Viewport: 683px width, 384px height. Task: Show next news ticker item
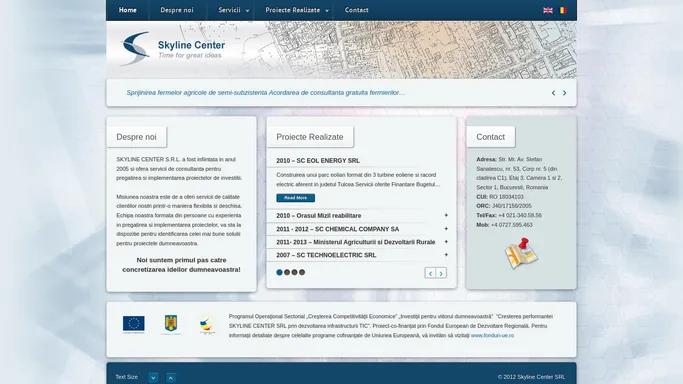(565, 93)
